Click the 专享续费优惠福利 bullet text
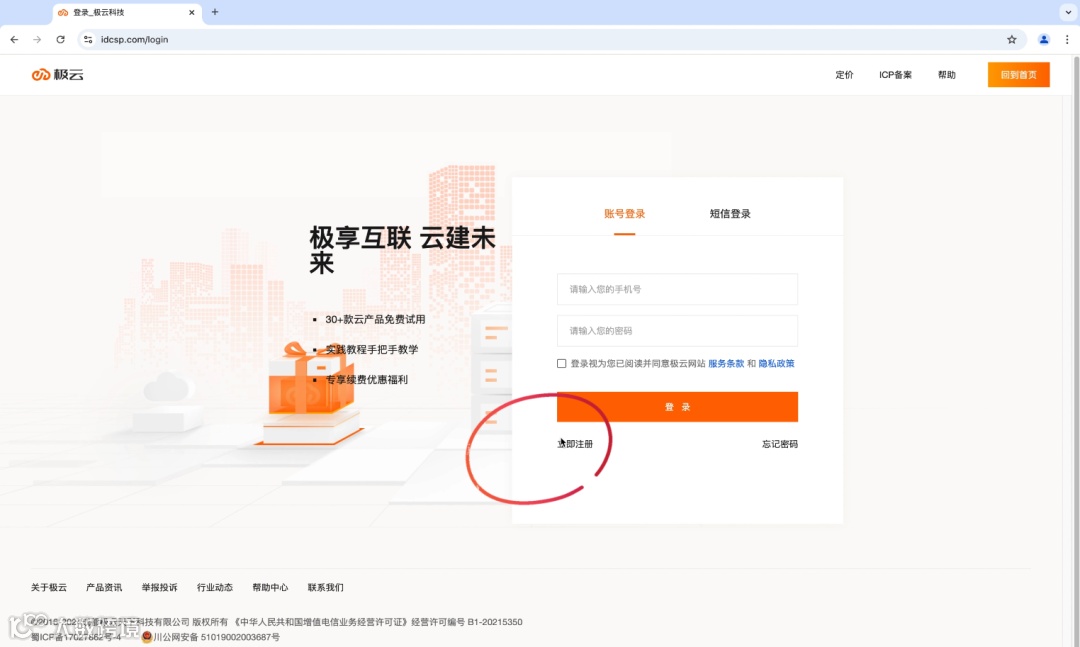This screenshot has height=647, width=1080. (x=366, y=380)
